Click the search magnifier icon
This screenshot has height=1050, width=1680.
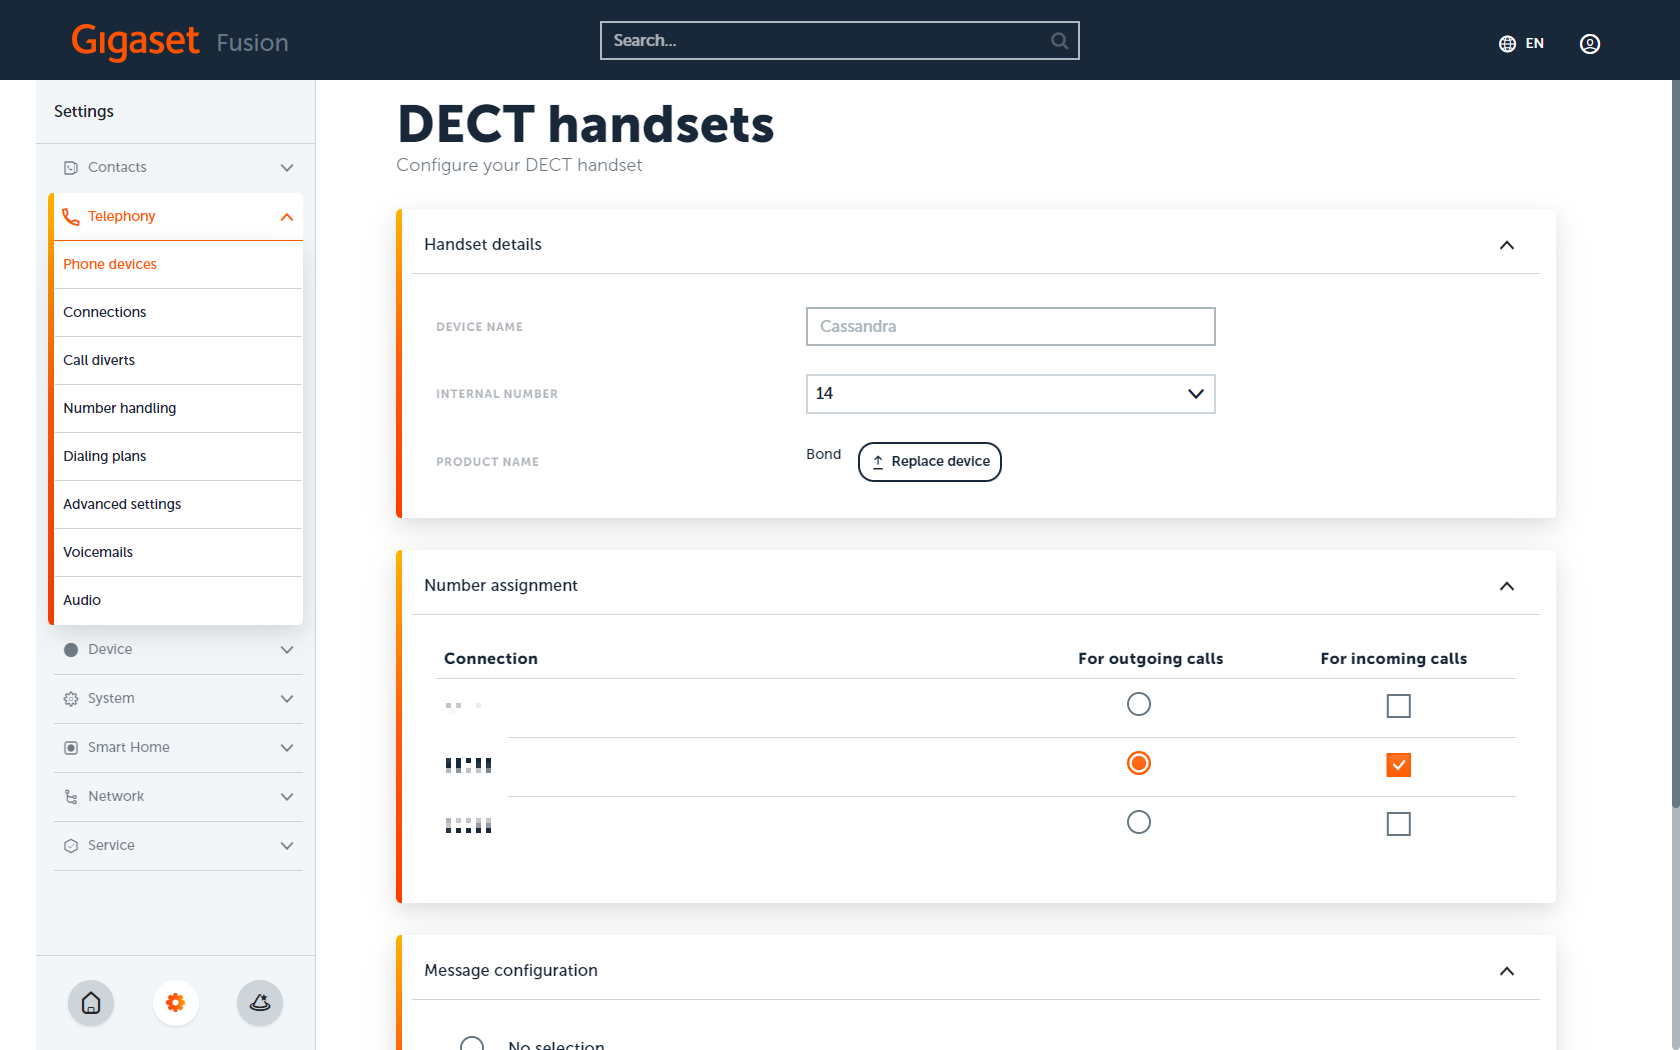click(x=1059, y=41)
